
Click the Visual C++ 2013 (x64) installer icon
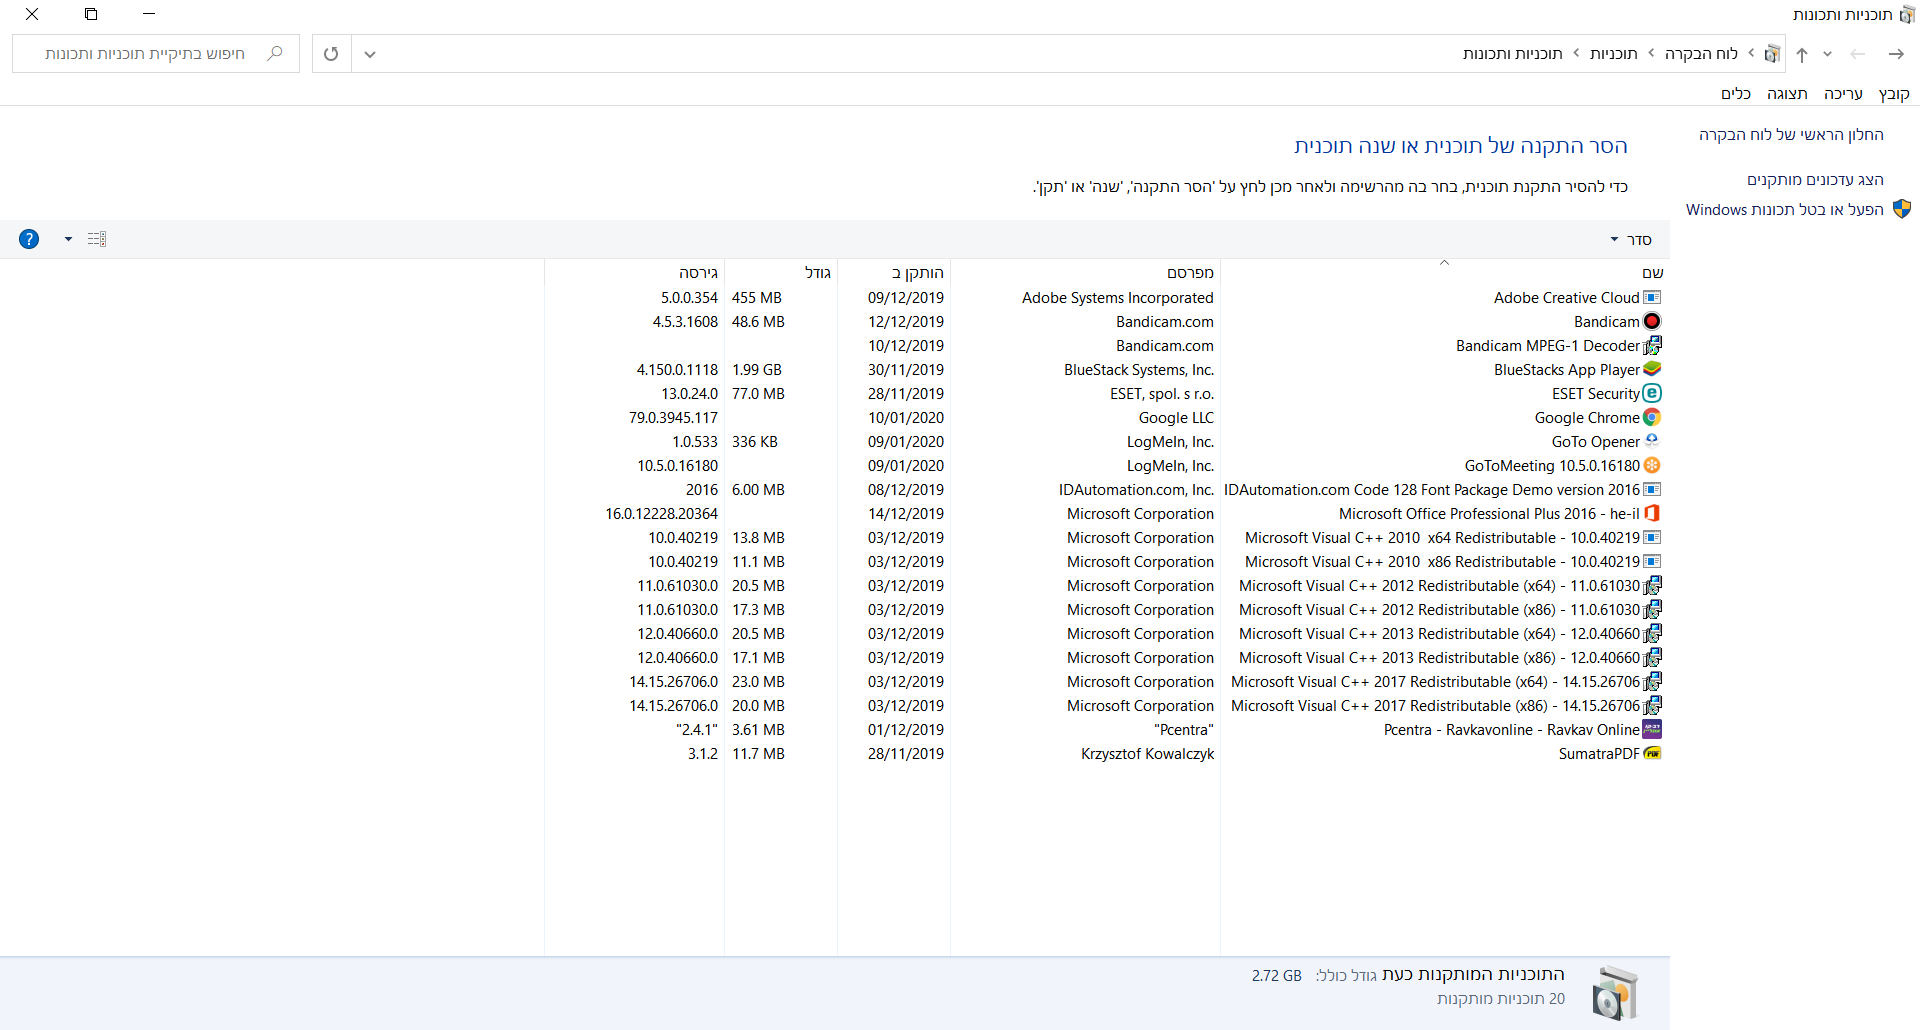tap(1652, 633)
